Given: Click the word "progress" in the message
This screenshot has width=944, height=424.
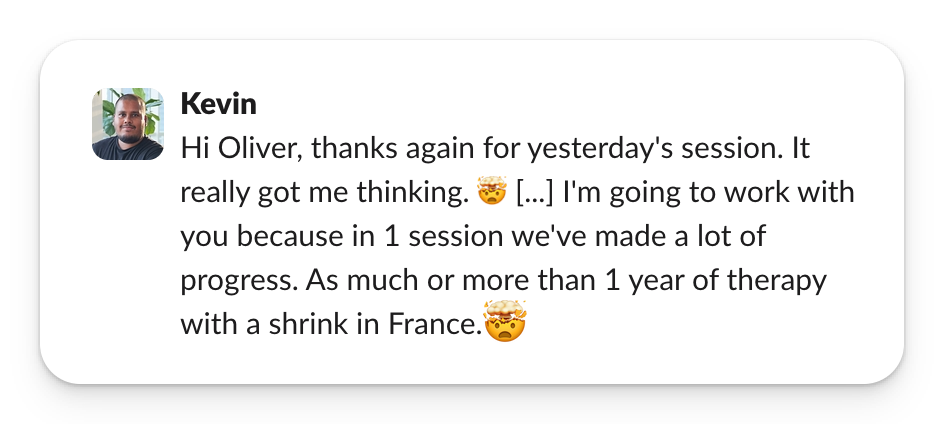Looking at the screenshot, I should tap(235, 281).
